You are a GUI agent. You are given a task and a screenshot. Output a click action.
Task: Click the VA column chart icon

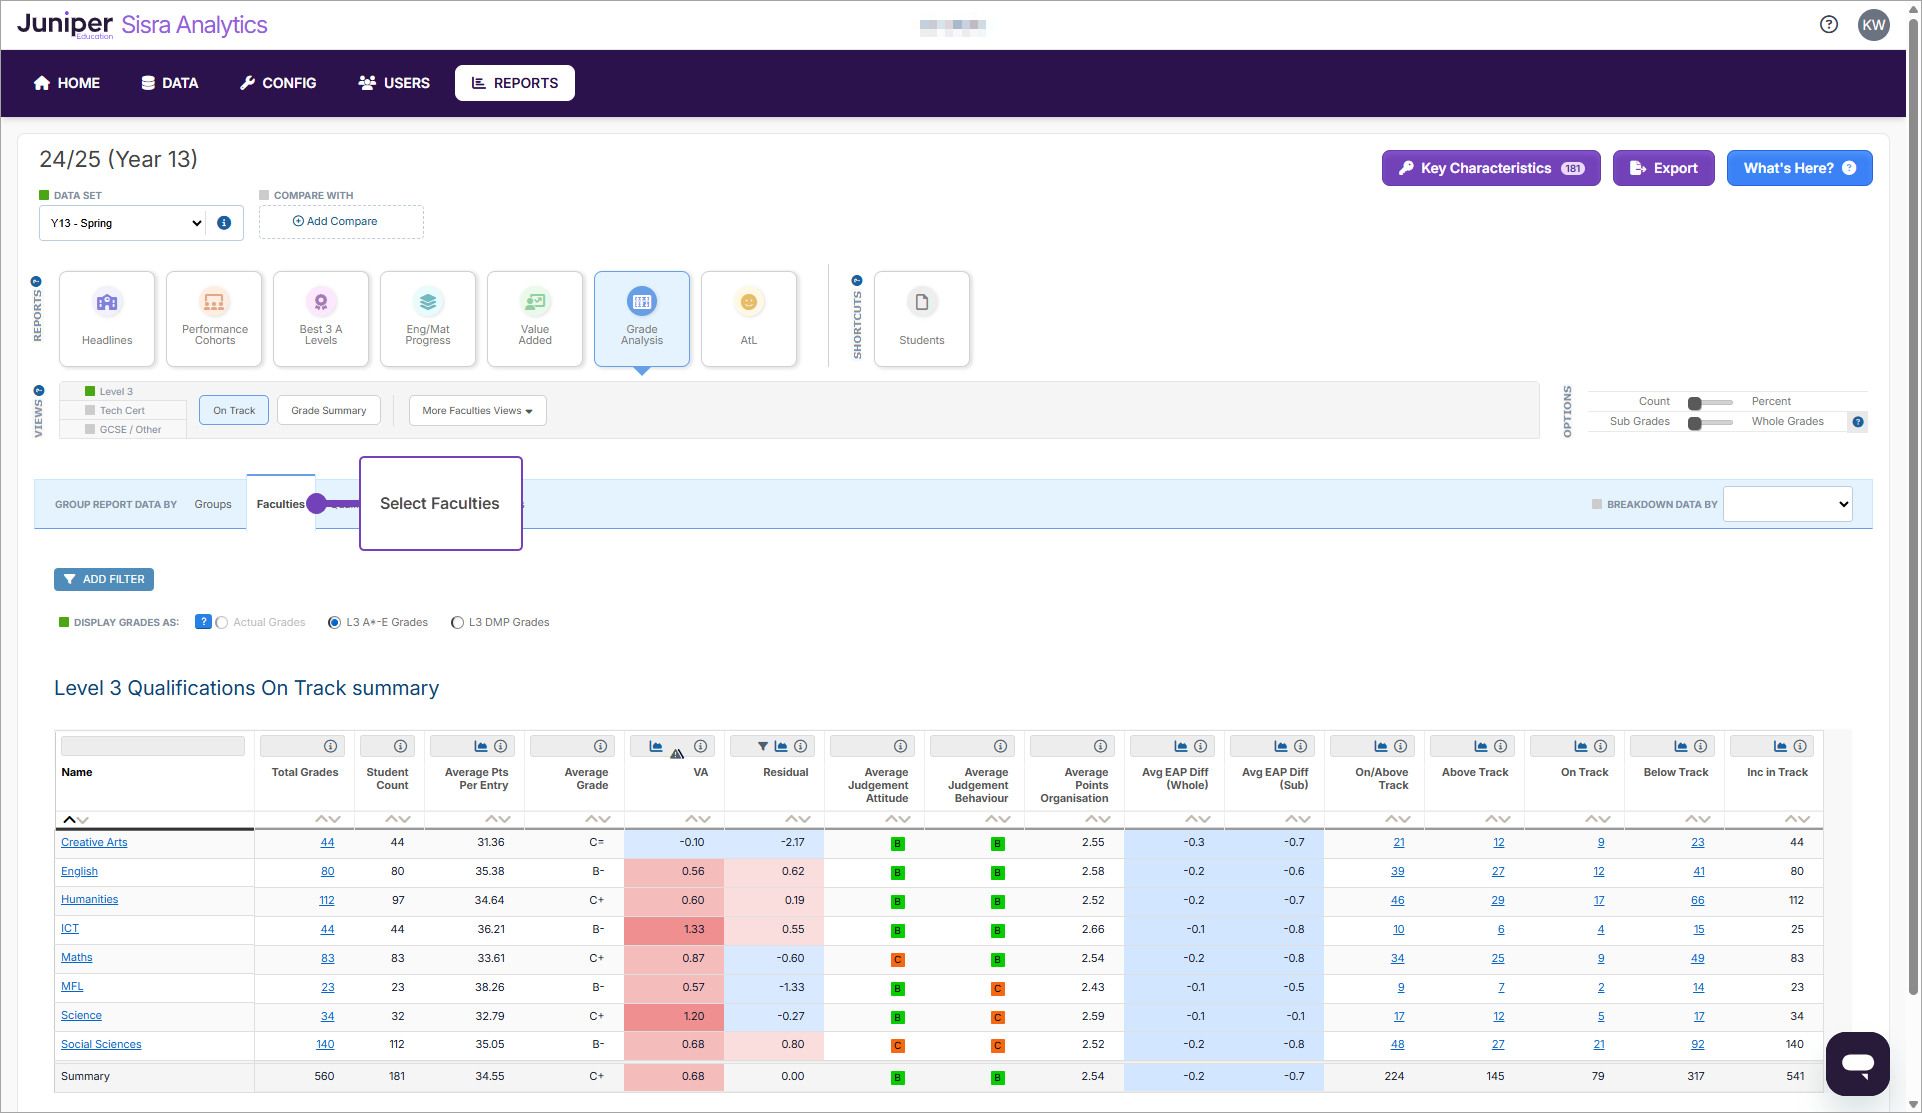tap(656, 746)
